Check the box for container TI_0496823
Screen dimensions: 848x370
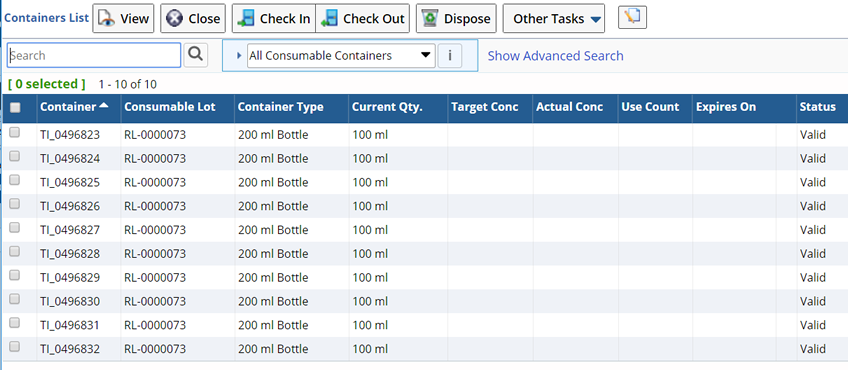(15, 133)
